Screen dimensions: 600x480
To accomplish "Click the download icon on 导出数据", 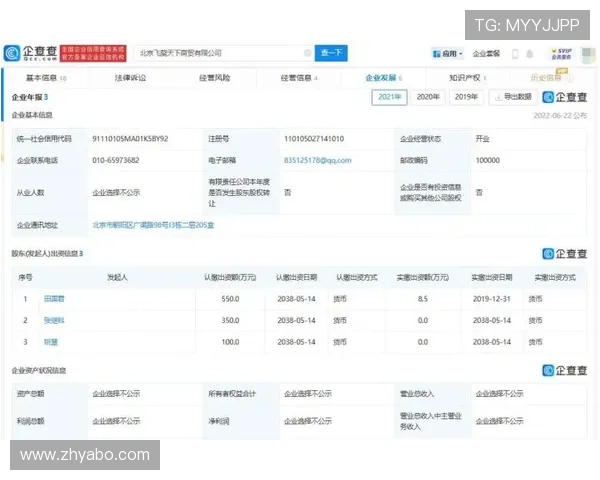I will [x=498, y=97].
